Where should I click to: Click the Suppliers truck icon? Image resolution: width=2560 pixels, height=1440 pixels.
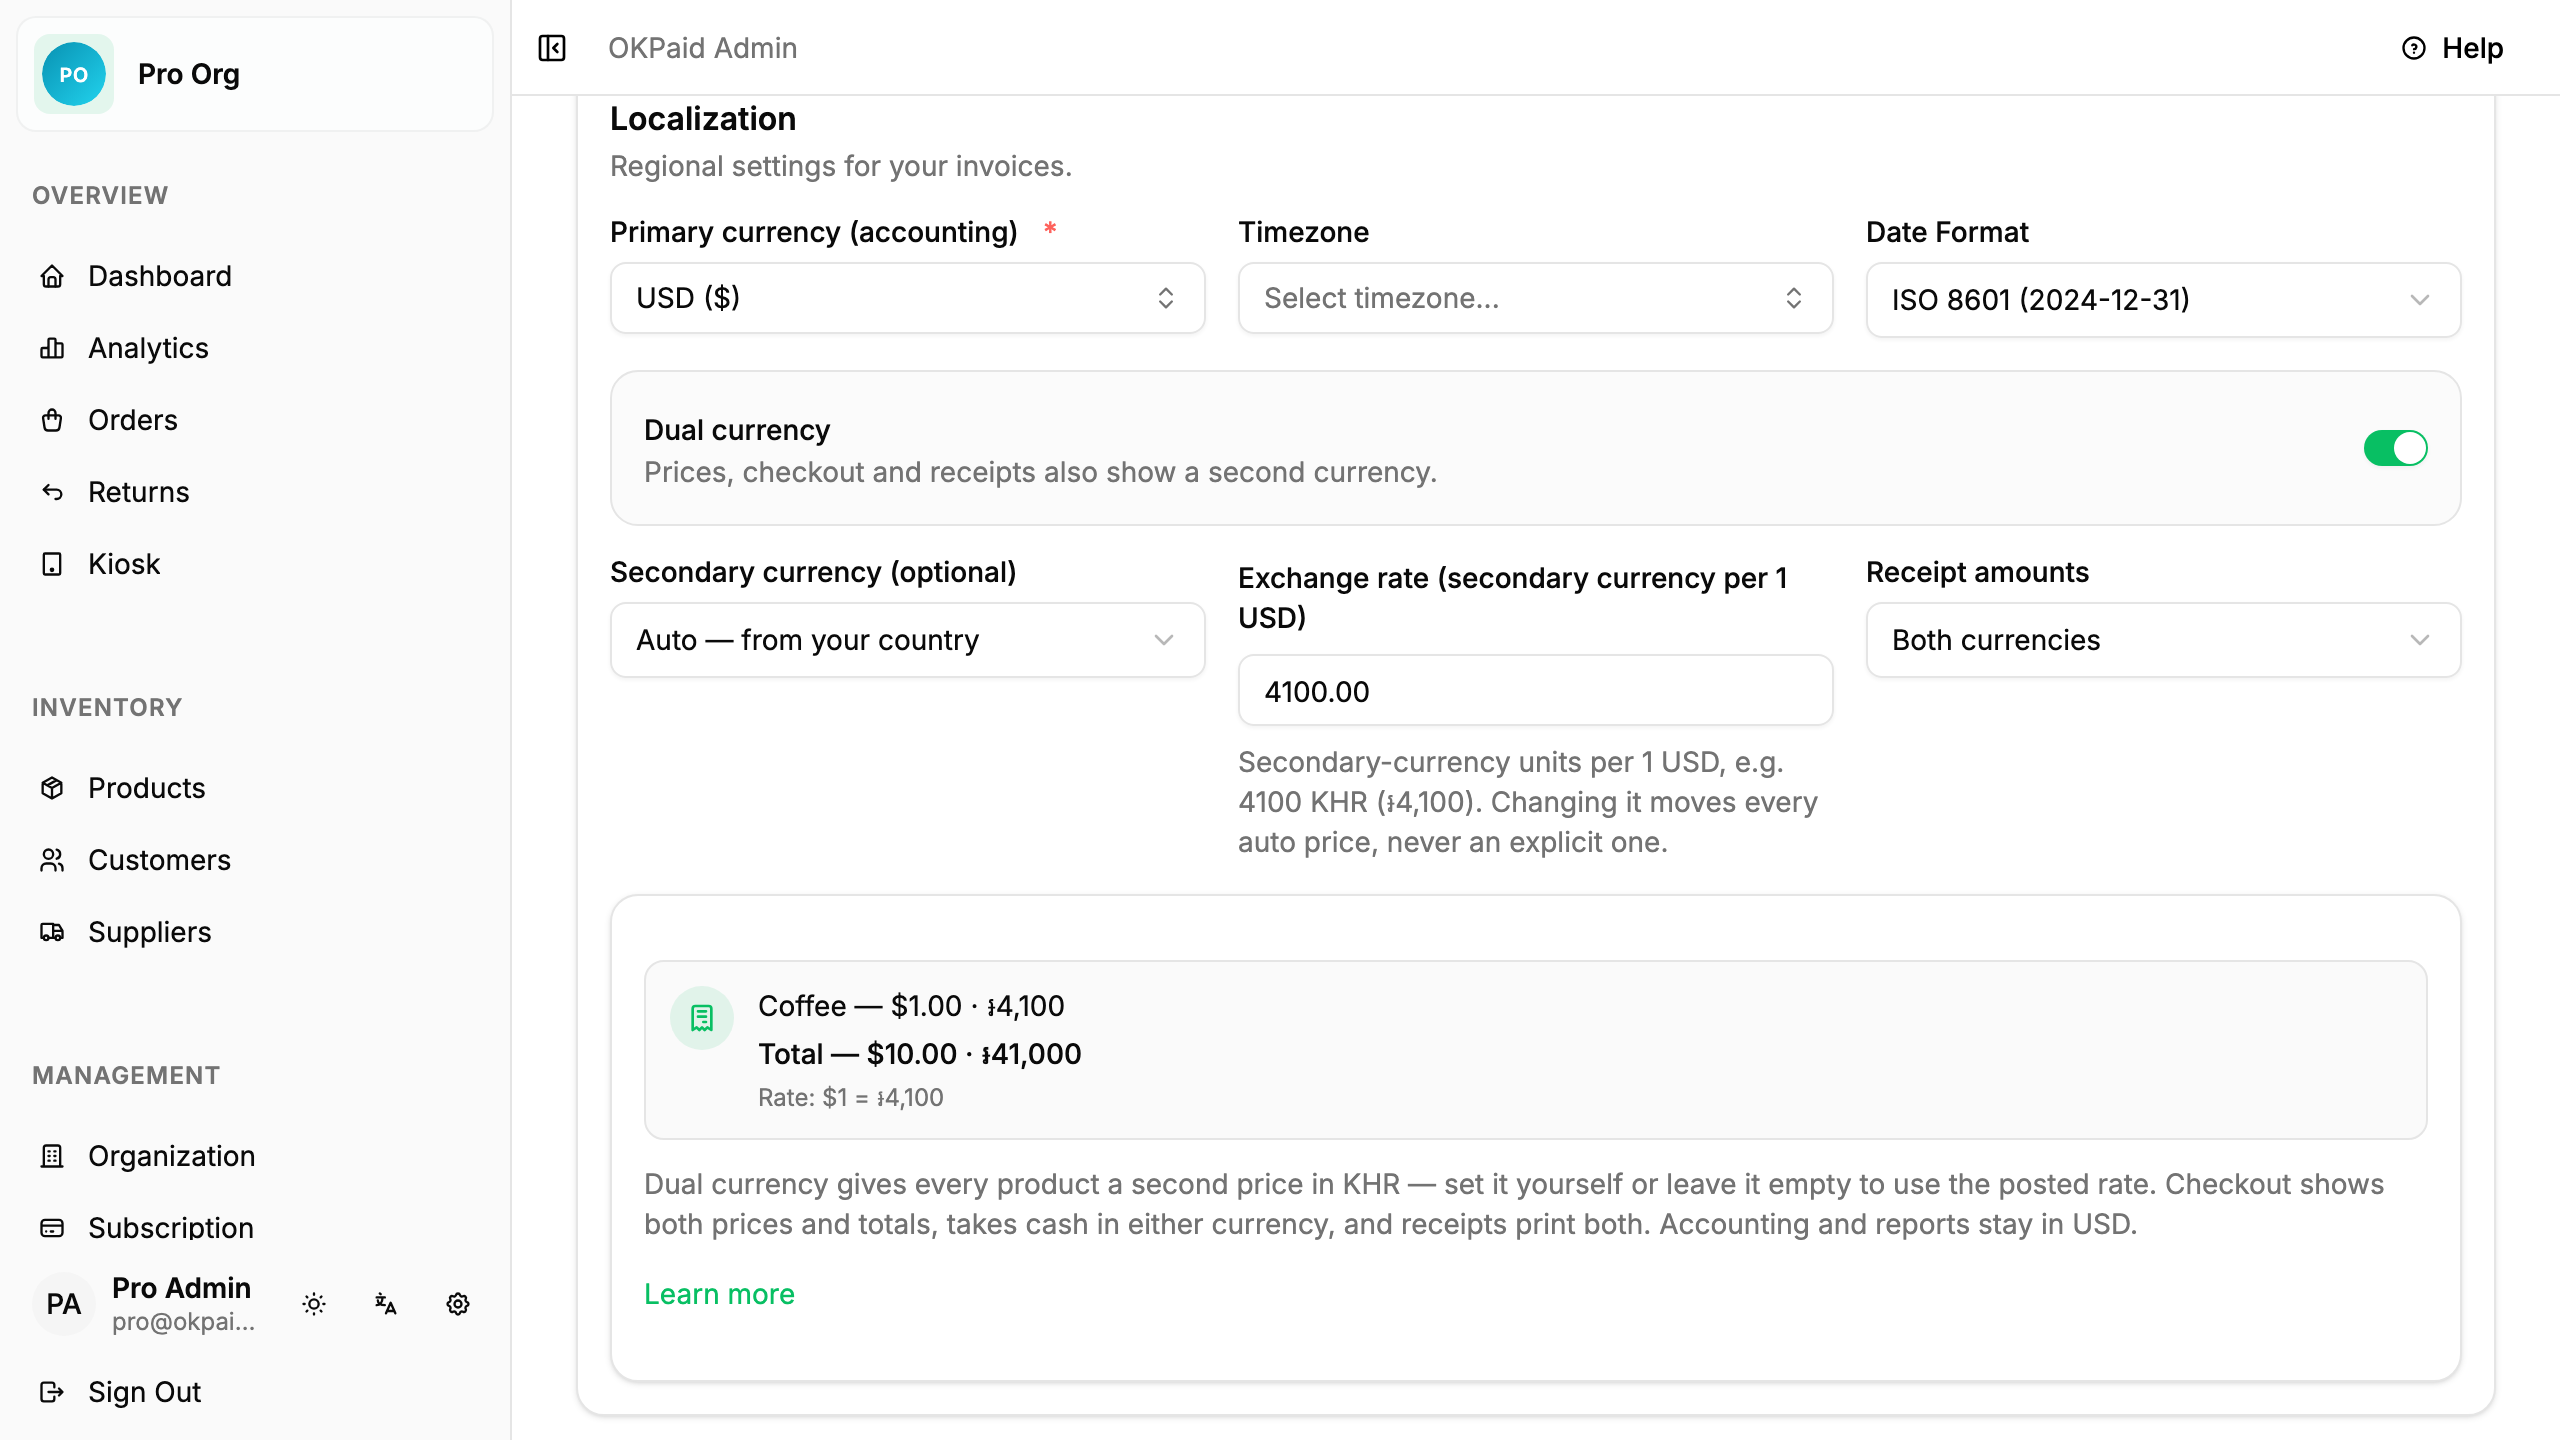(52, 932)
